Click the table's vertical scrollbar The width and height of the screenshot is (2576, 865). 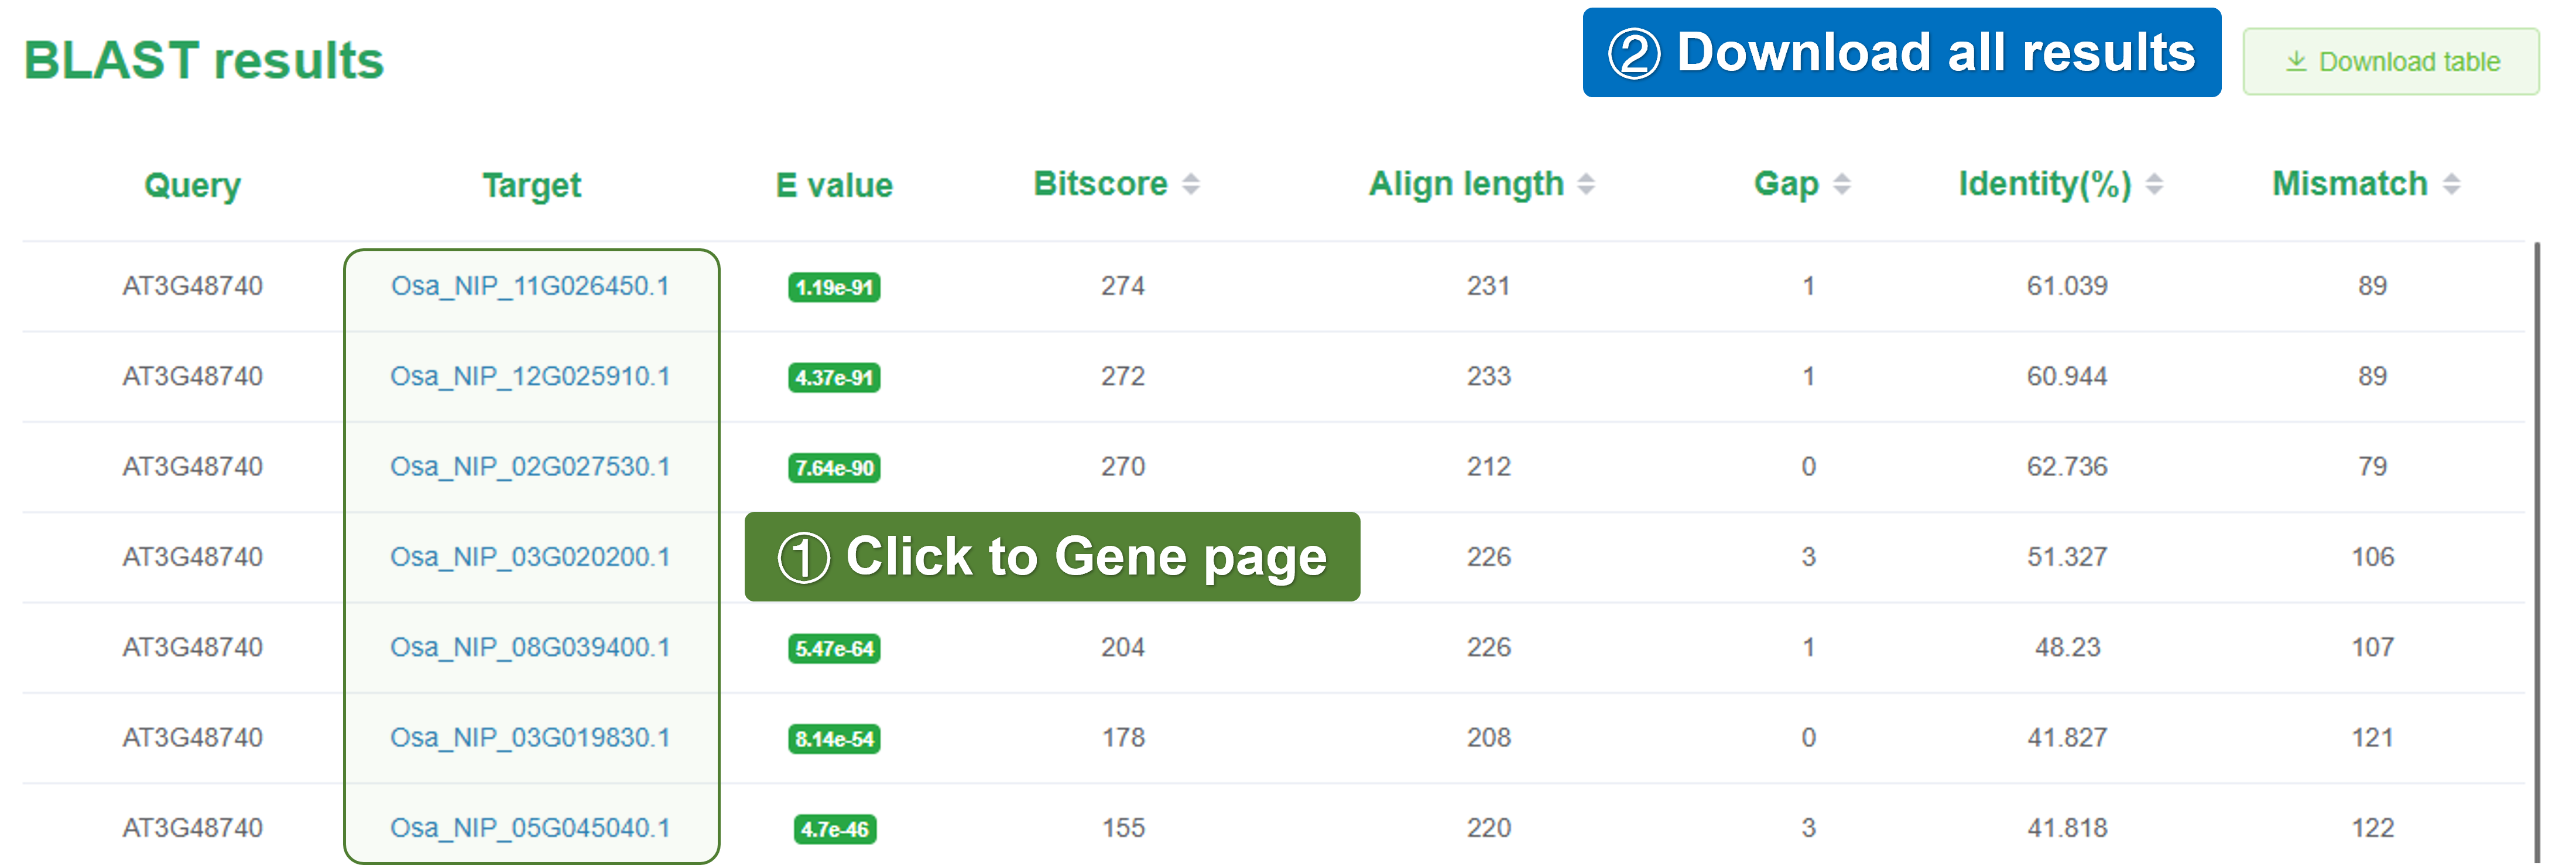(x=2537, y=550)
